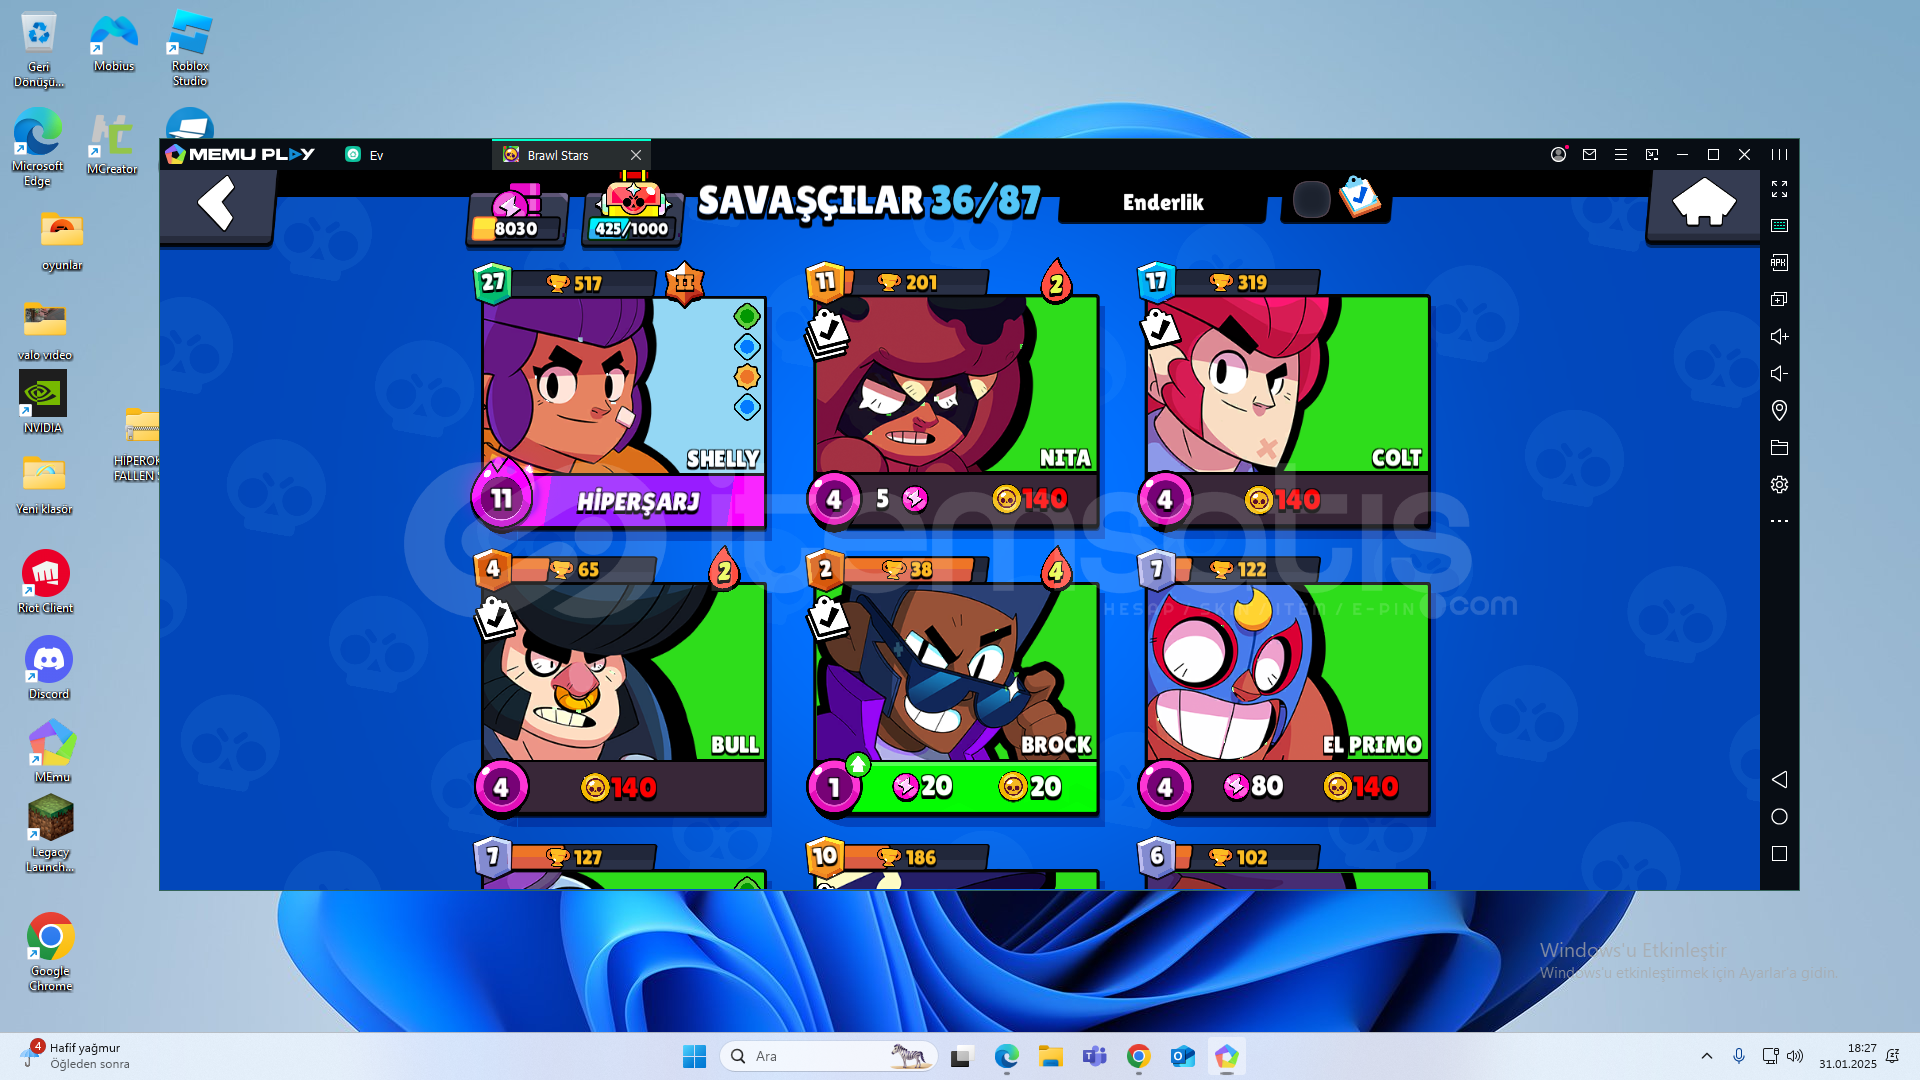This screenshot has width=1920, height=1080.
Task: Open the taskbar clock showing 18:27
Action: tap(1848, 1056)
